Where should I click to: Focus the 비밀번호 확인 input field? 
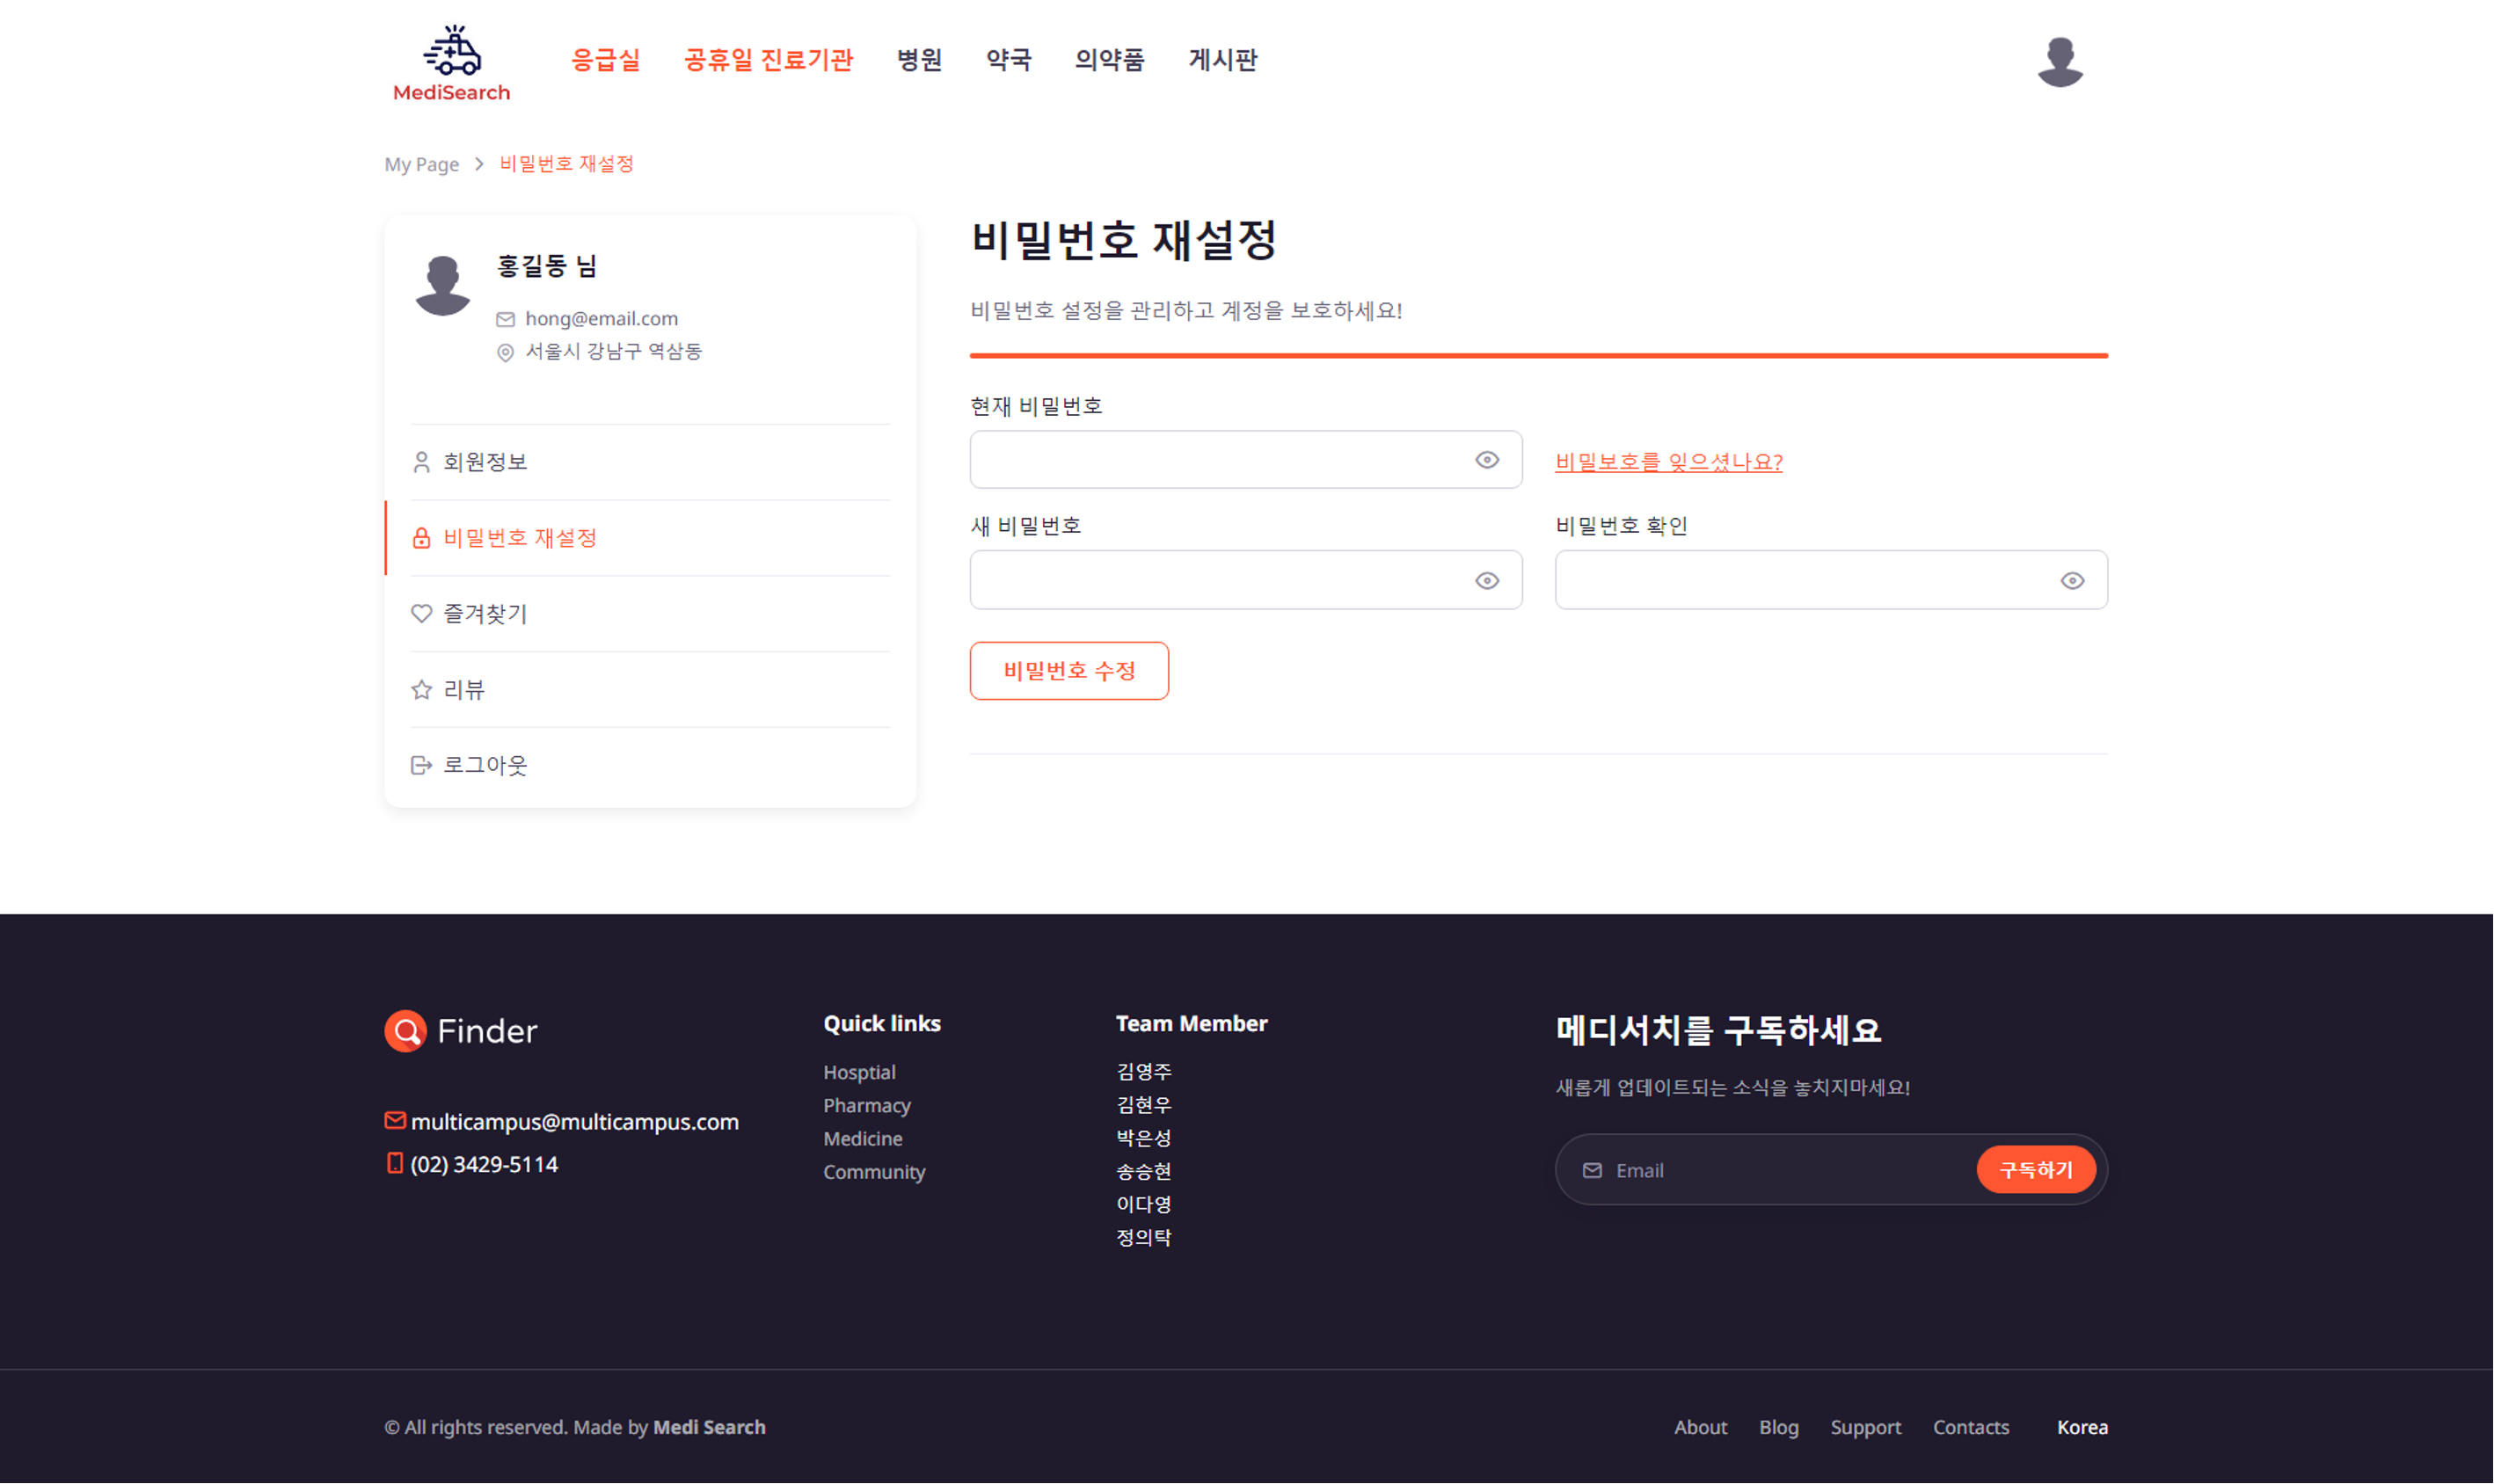click(x=1831, y=580)
